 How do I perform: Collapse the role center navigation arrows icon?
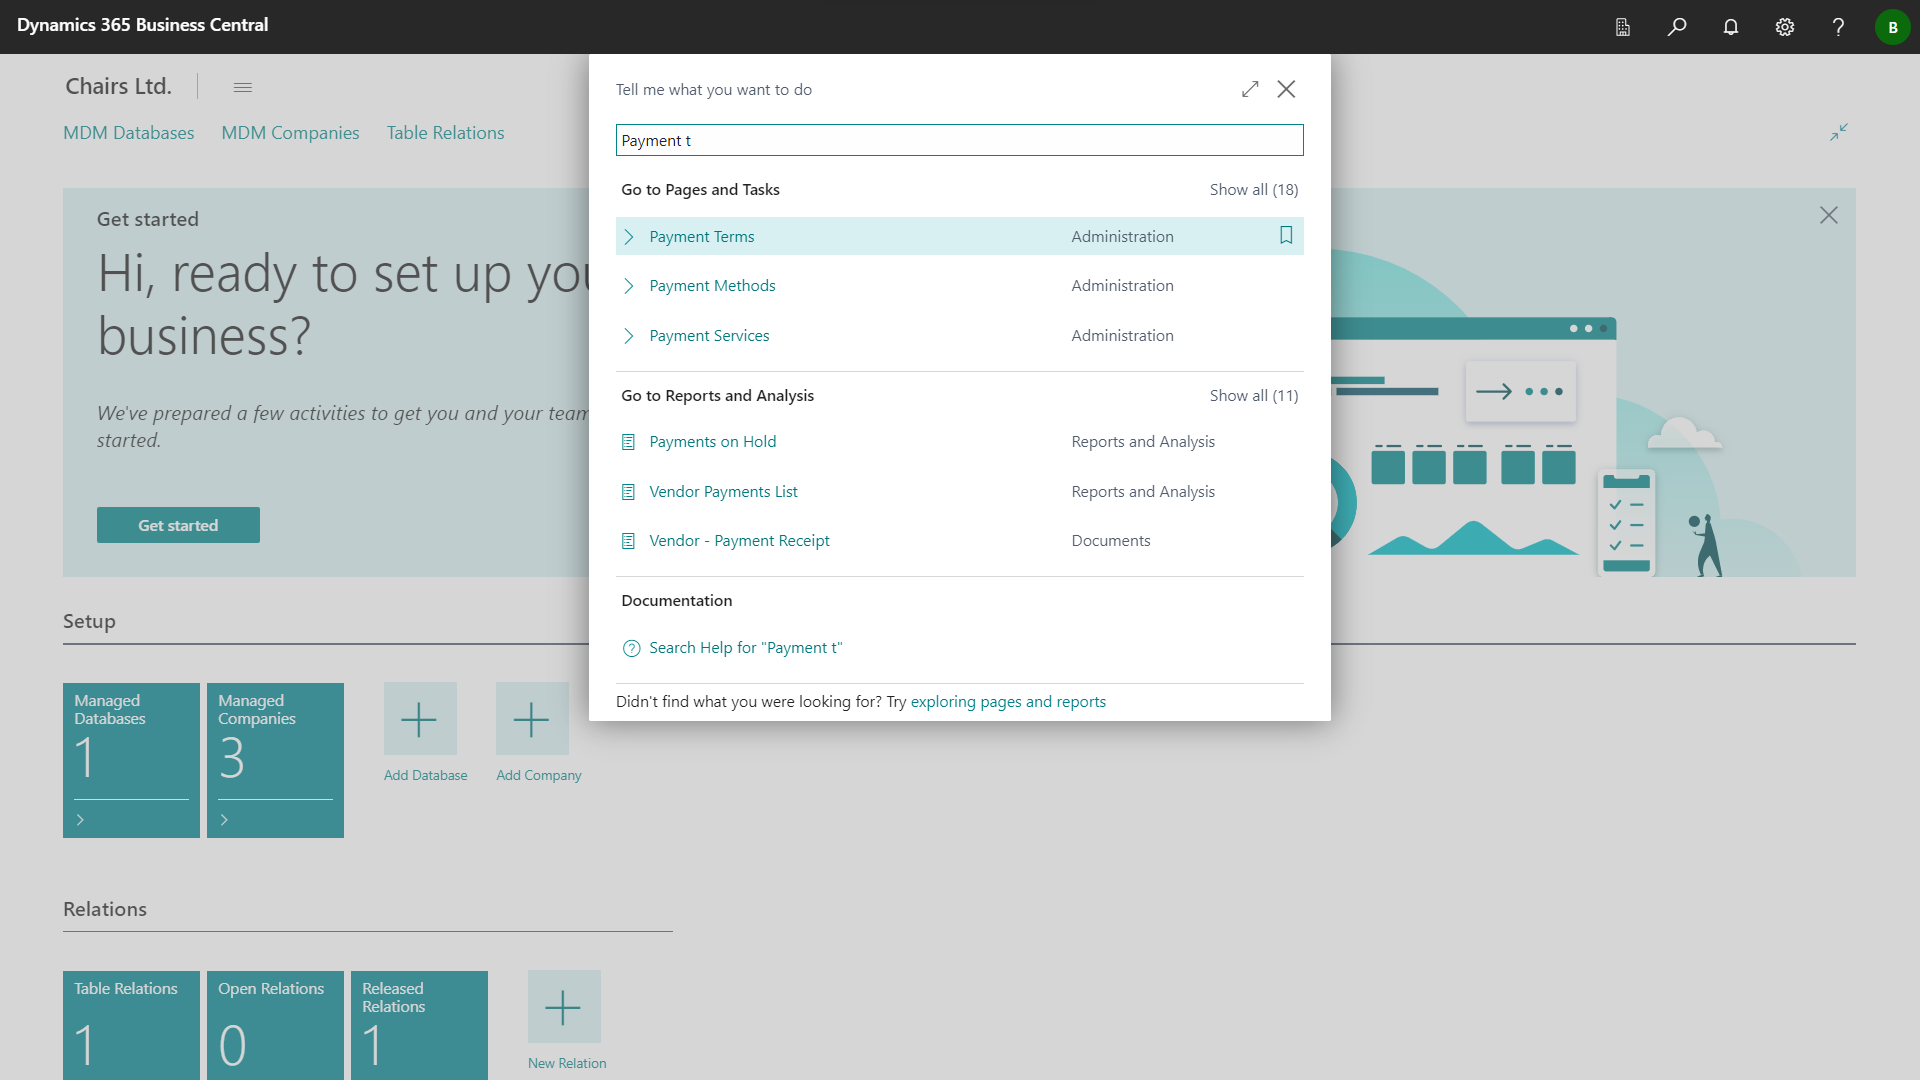point(1839,132)
